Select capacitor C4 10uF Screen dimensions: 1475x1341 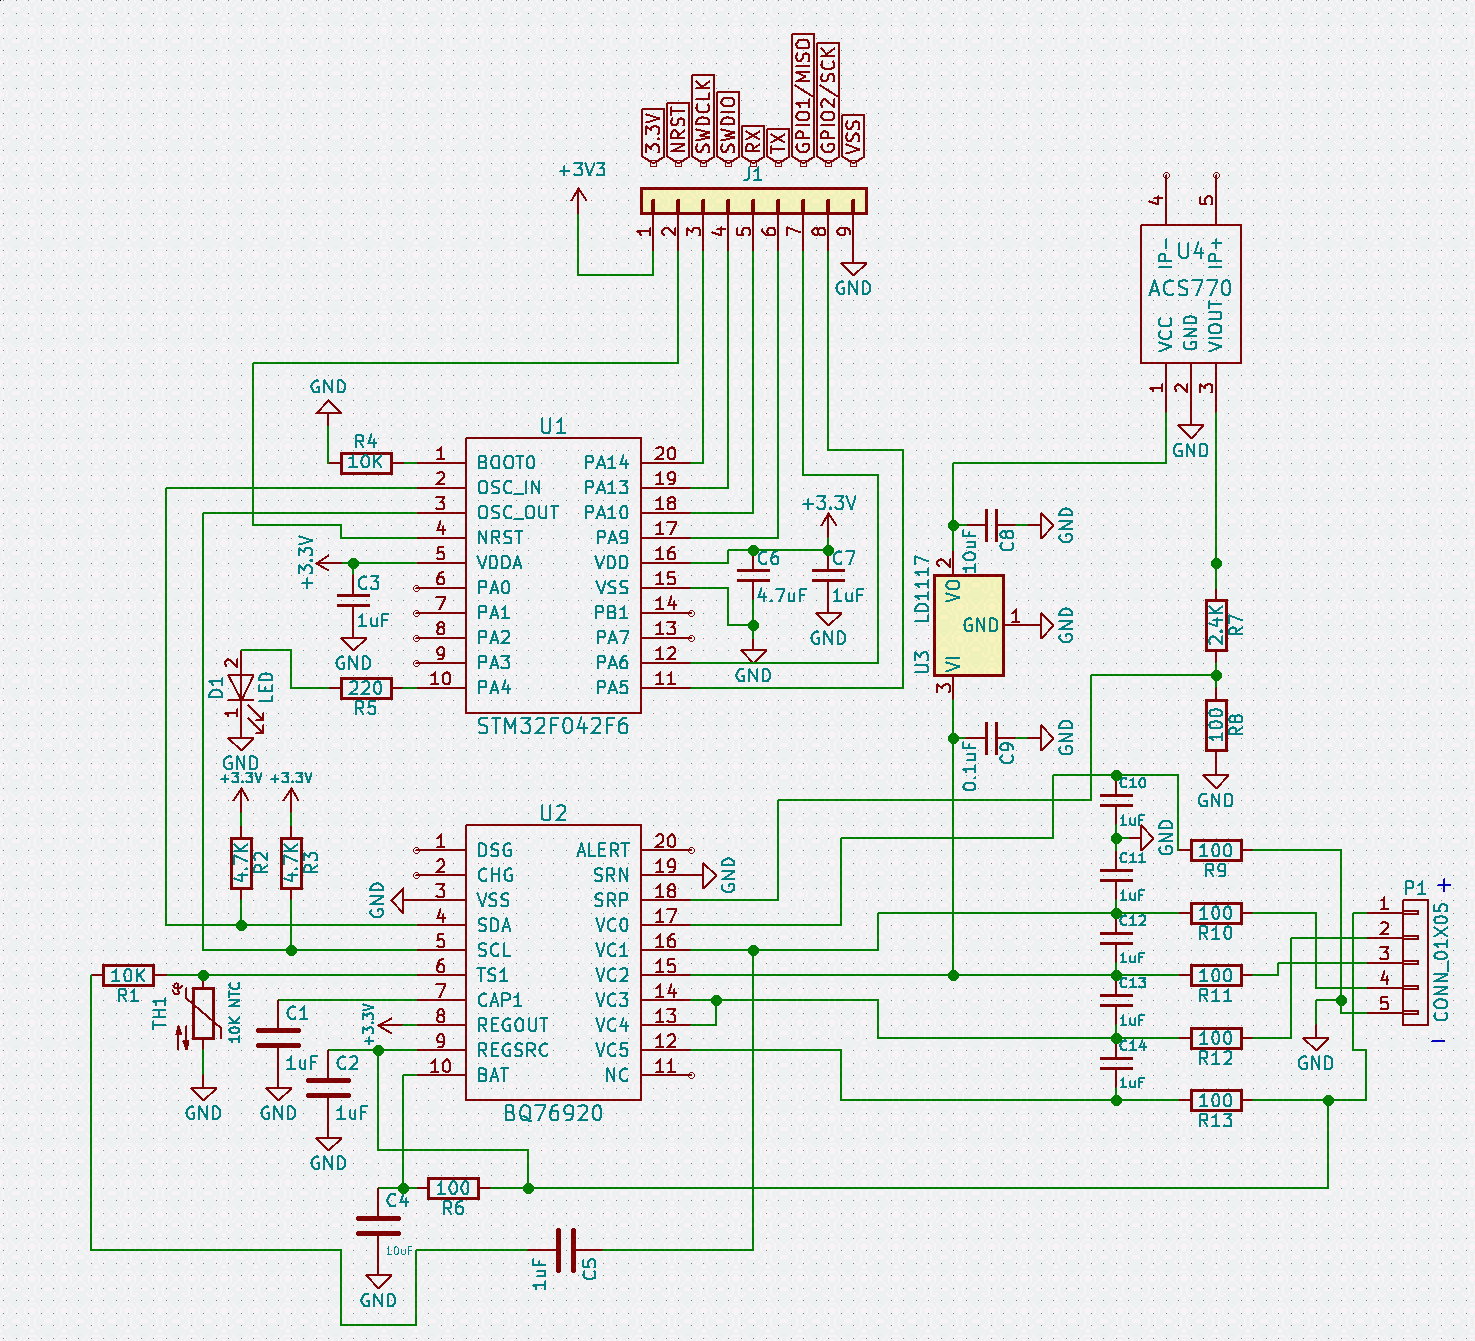click(378, 1226)
